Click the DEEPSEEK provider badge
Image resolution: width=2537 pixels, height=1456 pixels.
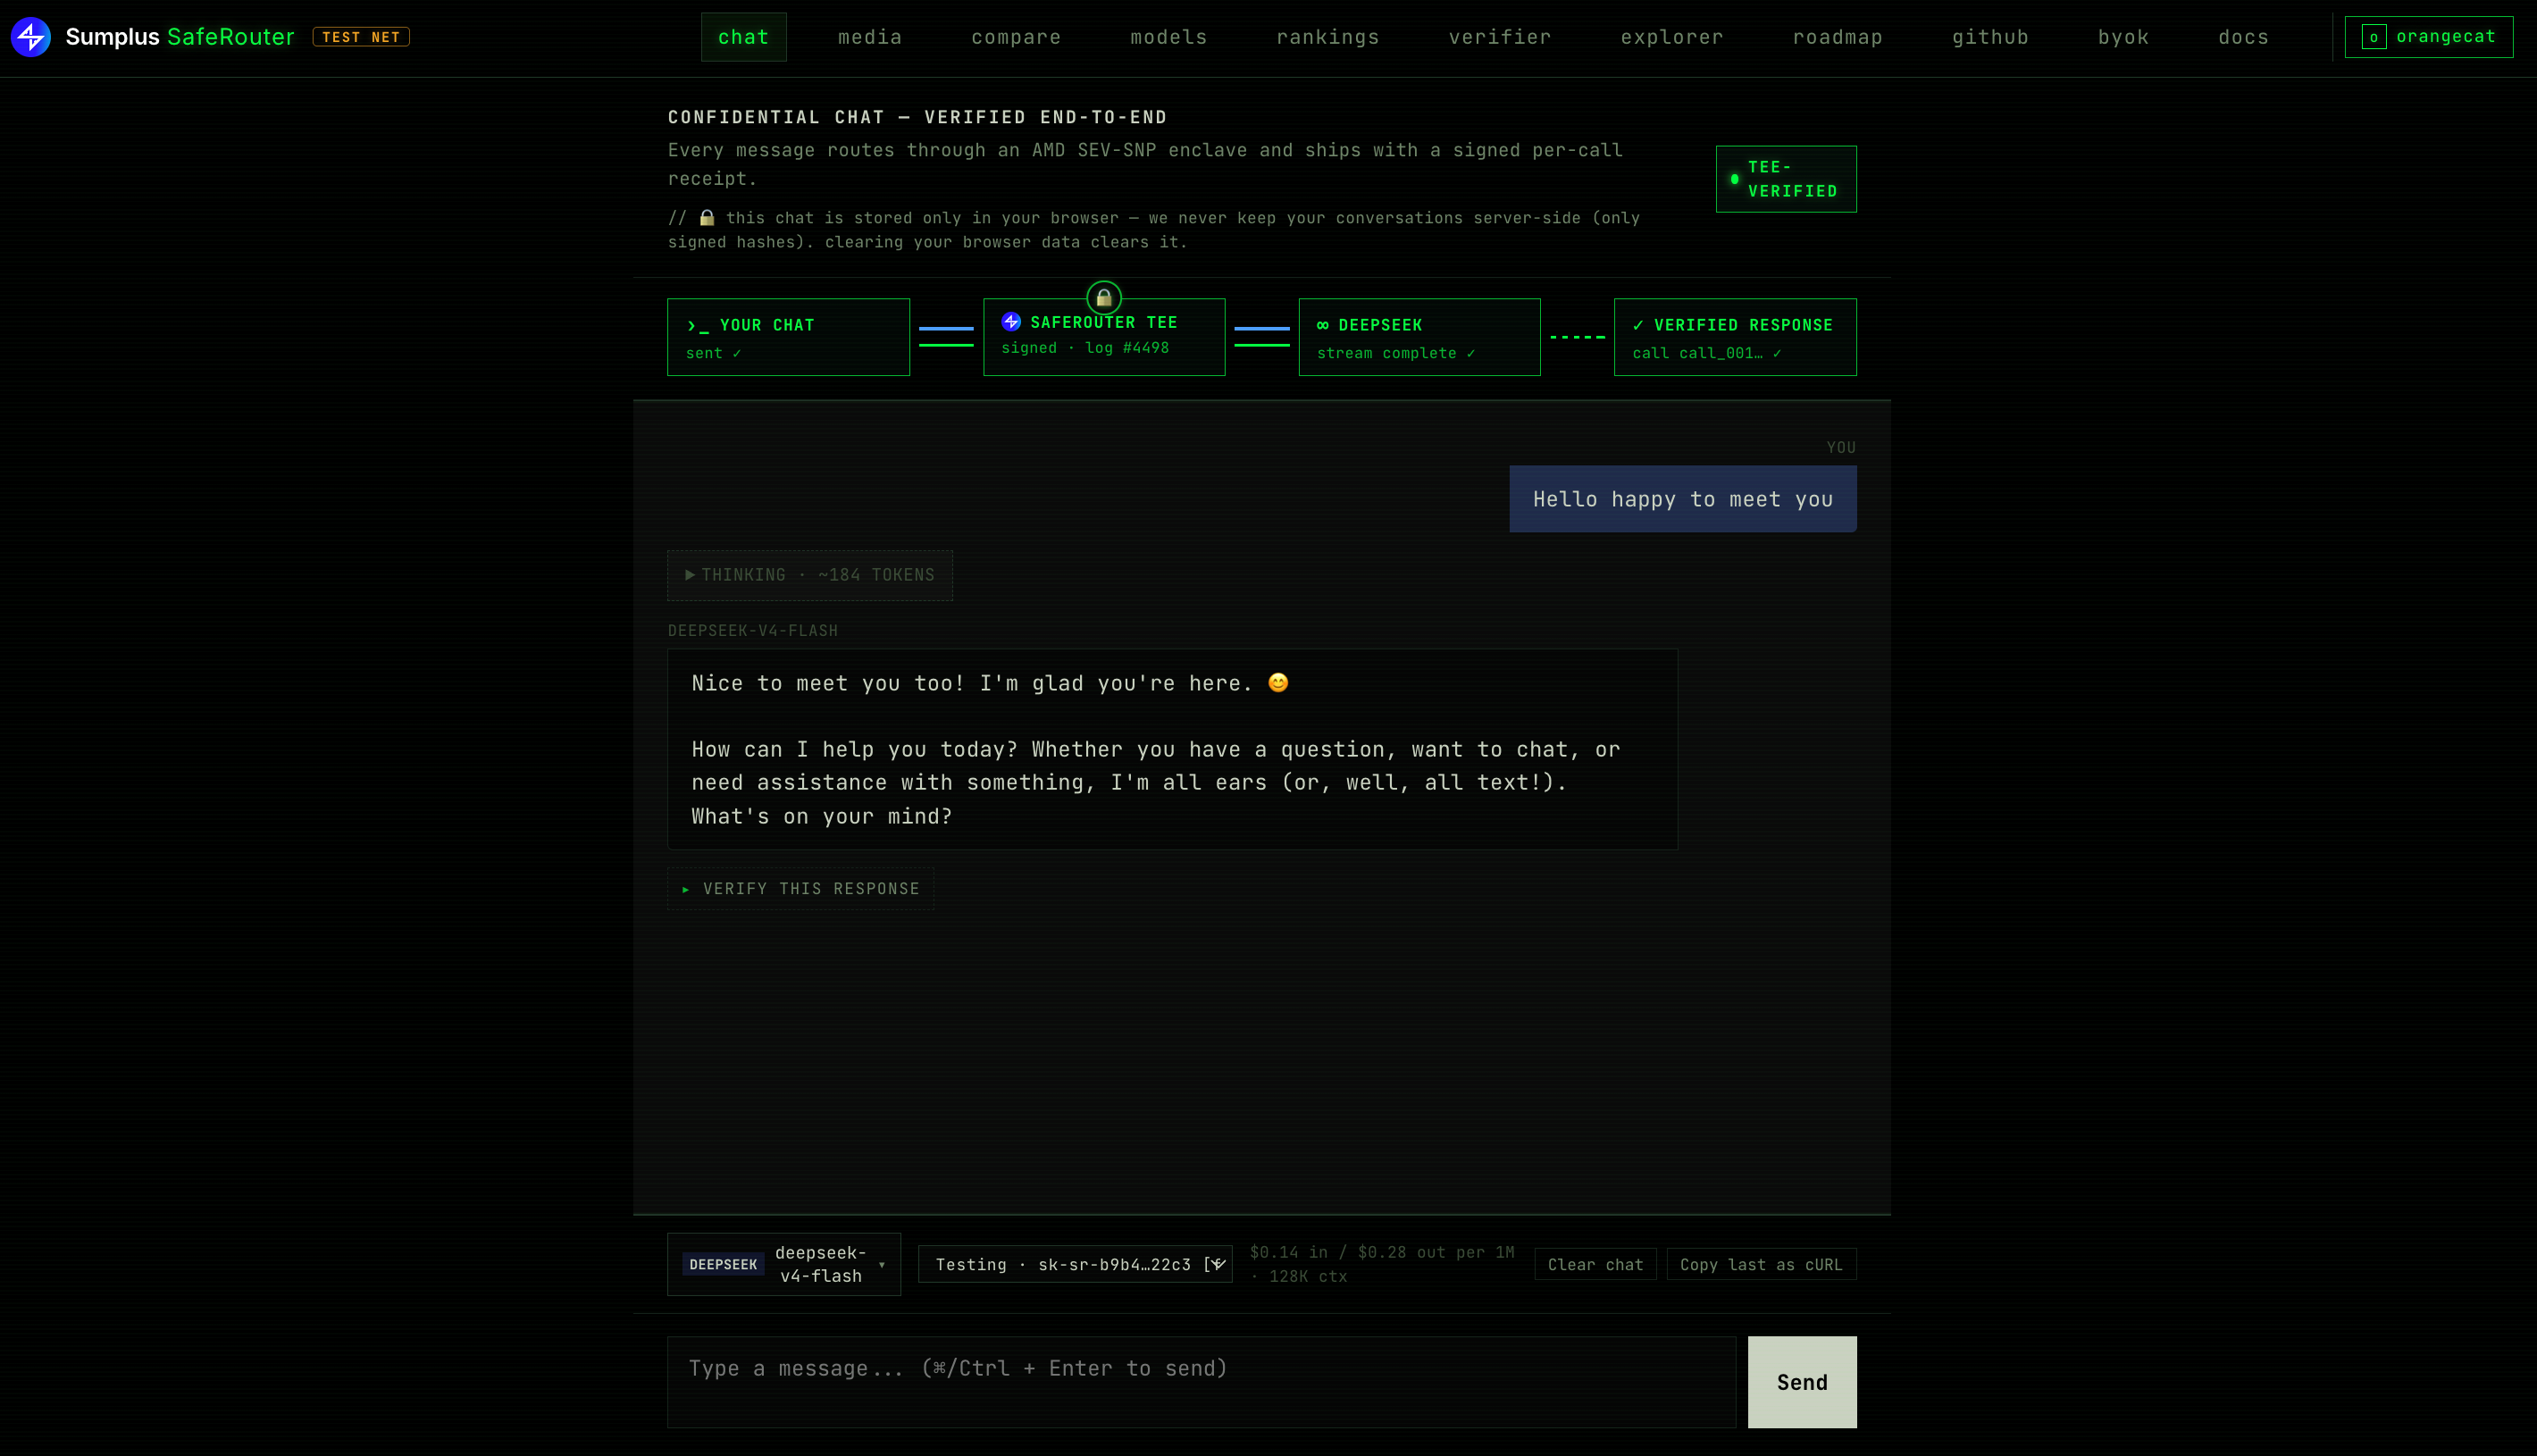(x=723, y=1265)
